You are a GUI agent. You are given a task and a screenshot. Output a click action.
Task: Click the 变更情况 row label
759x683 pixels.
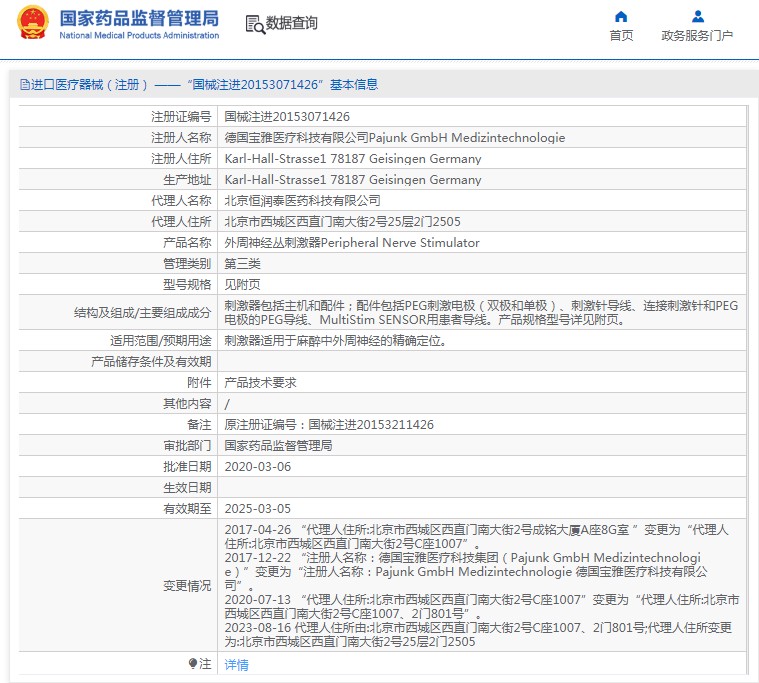(187, 586)
